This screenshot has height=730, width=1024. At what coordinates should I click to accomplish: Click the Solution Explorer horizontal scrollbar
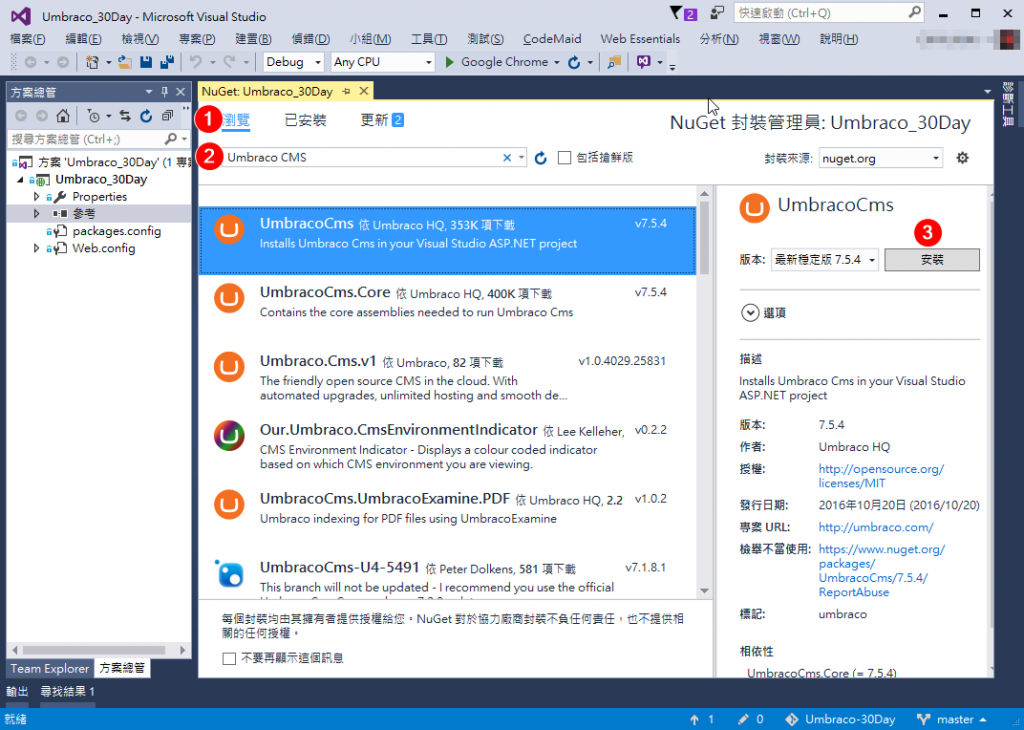tap(93, 650)
